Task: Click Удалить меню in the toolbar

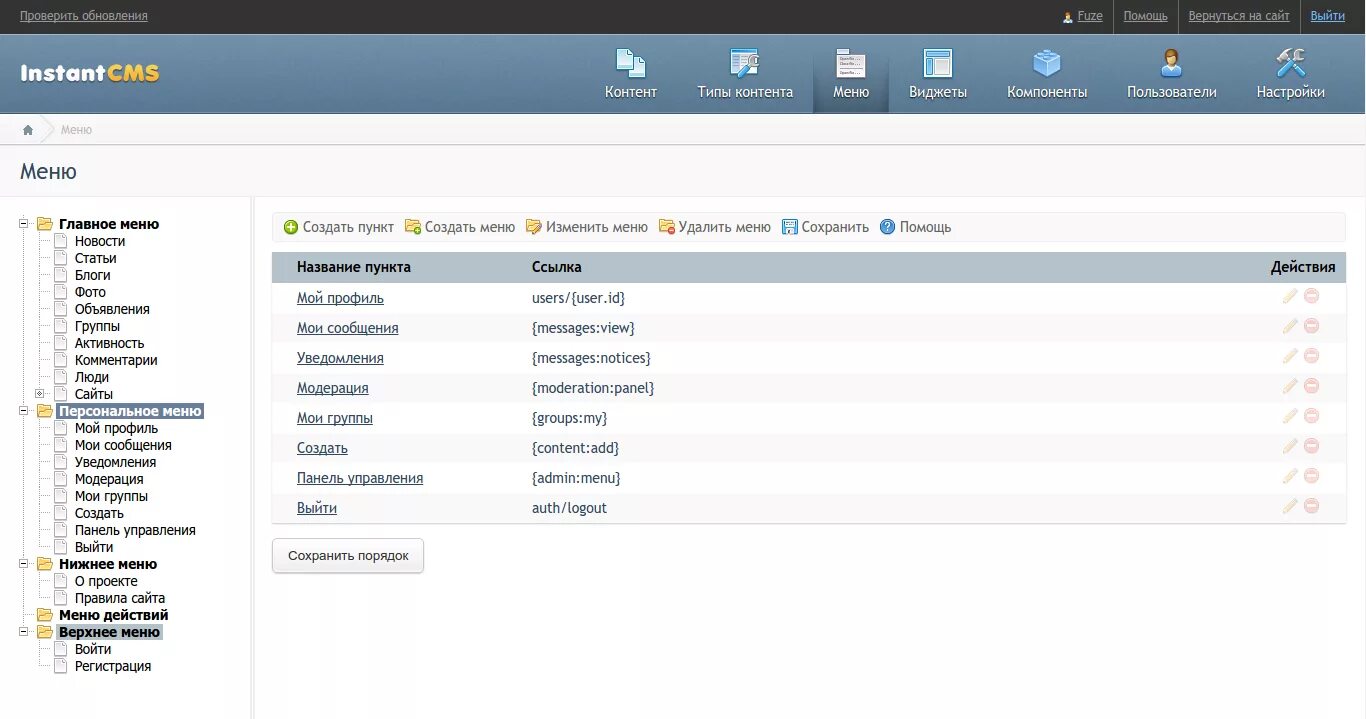Action: (x=715, y=227)
